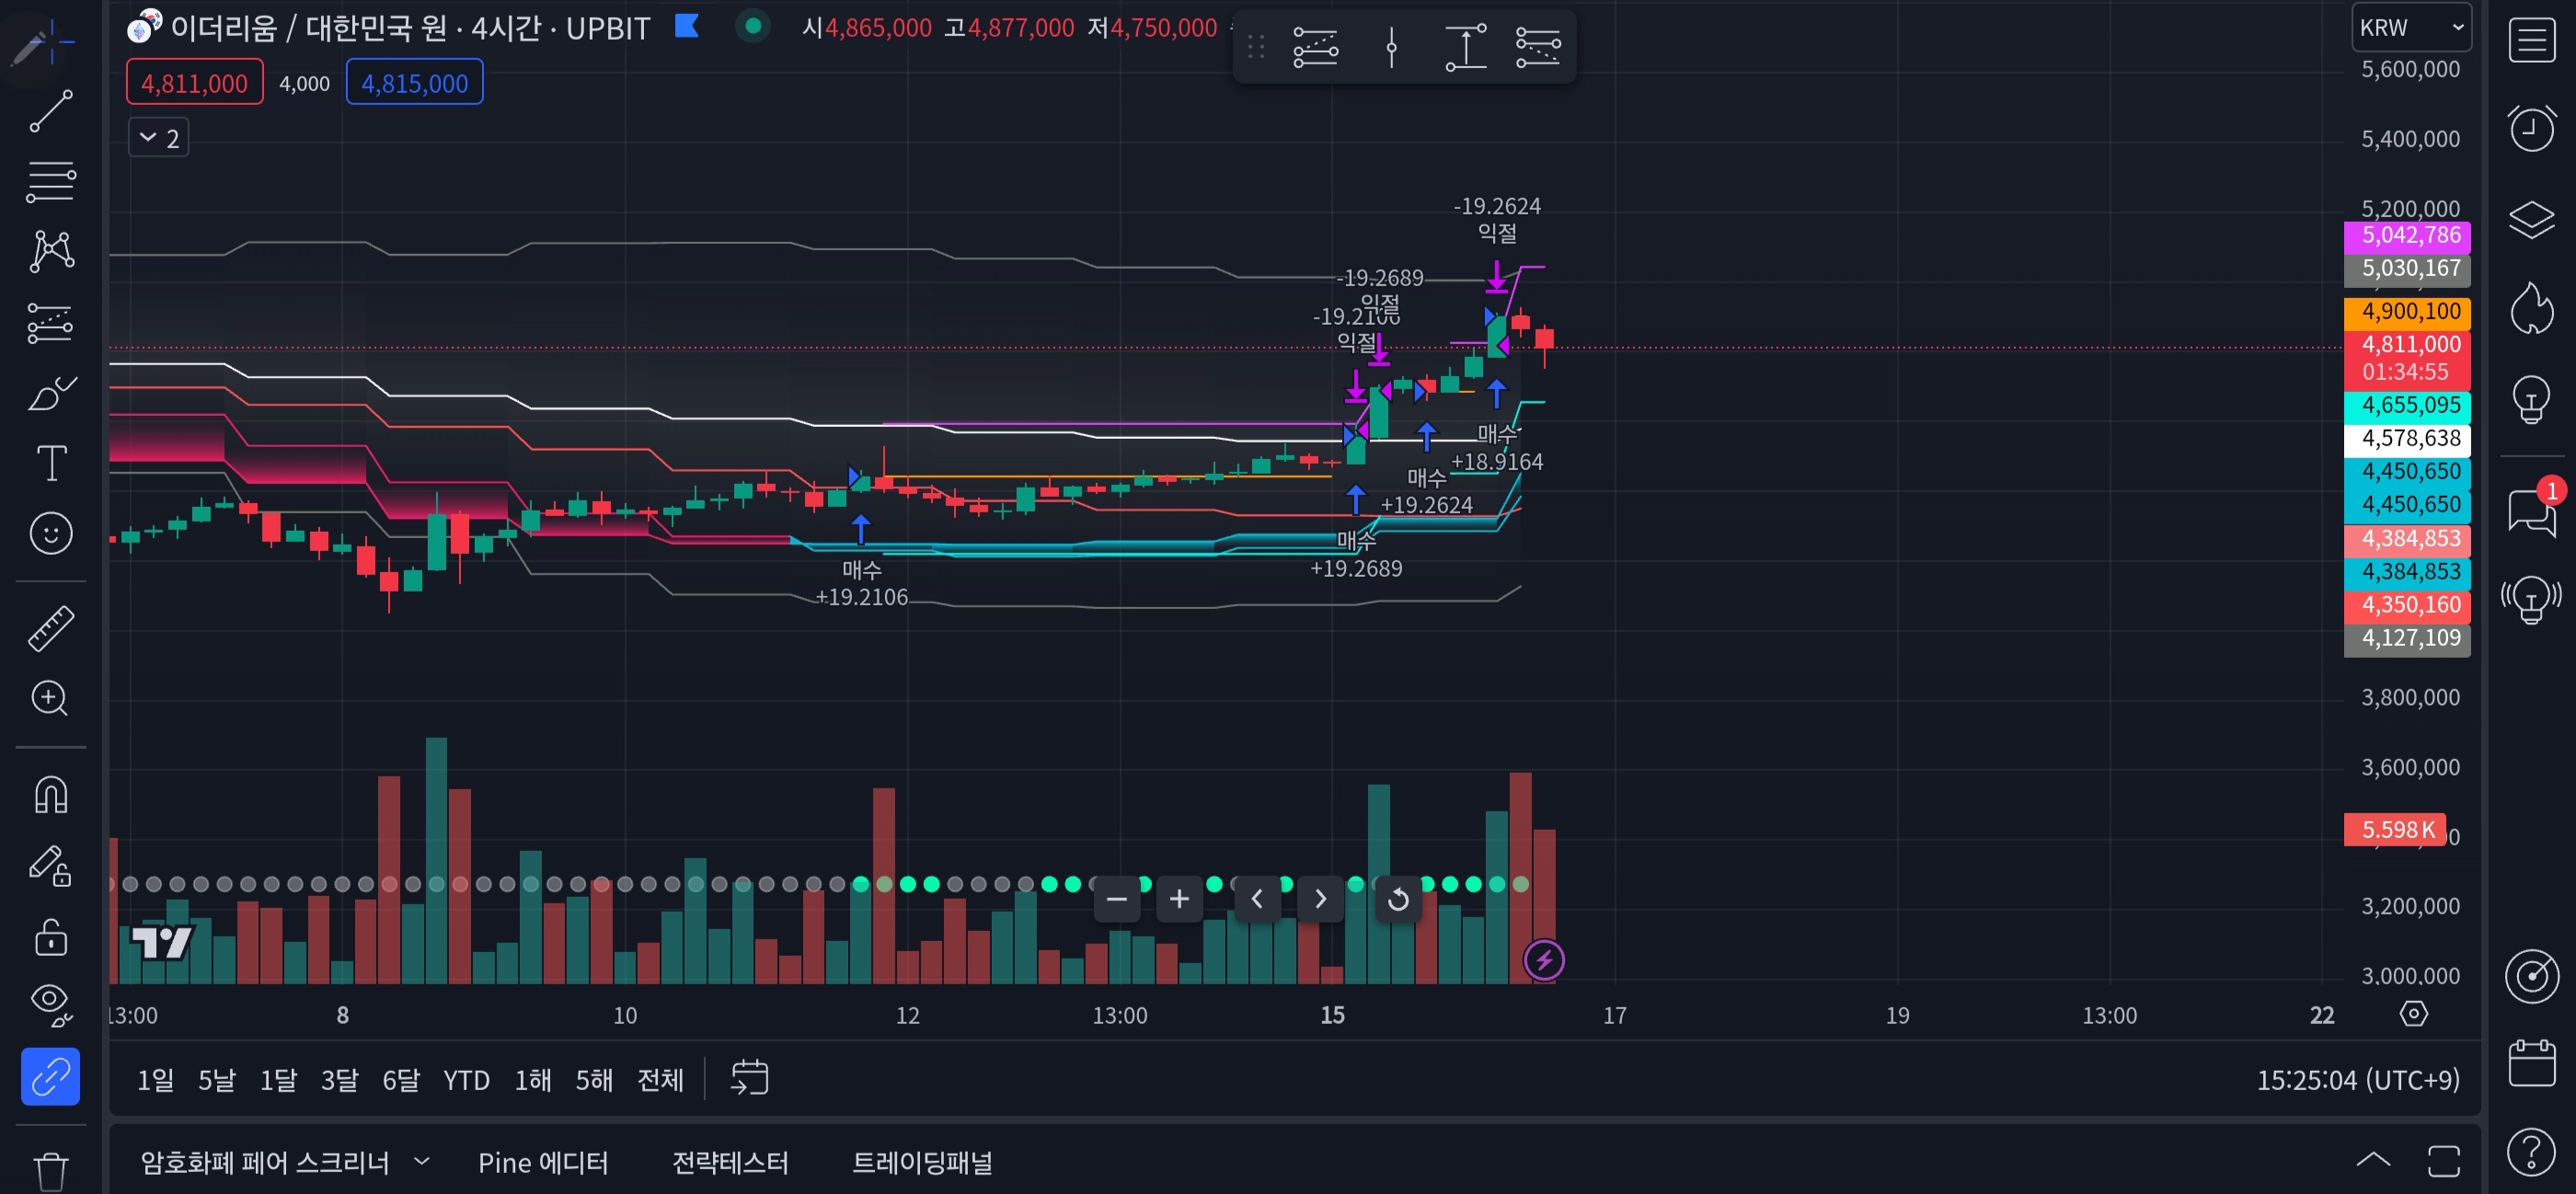The height and width of the screenshot is (1194, 2576).
Task: Click the 4,815,000 buy price button
Action: 414,83
